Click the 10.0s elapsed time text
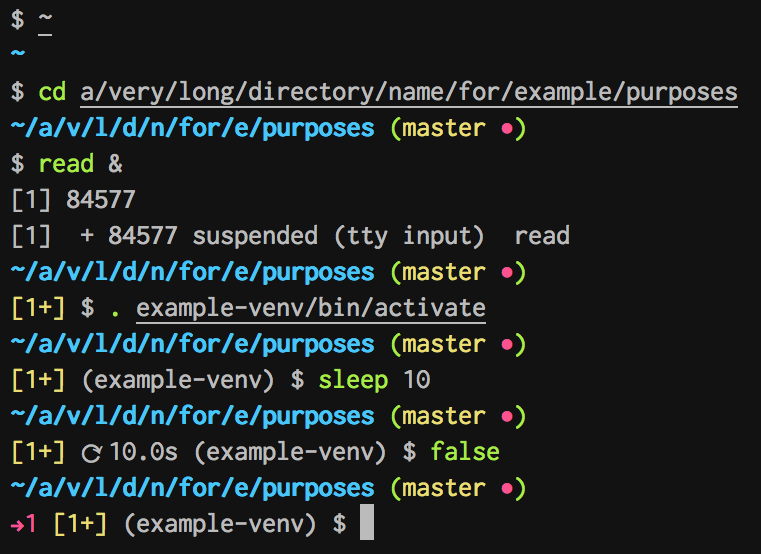This screenshot has height=554, width=761. click(x=143, y=452)
